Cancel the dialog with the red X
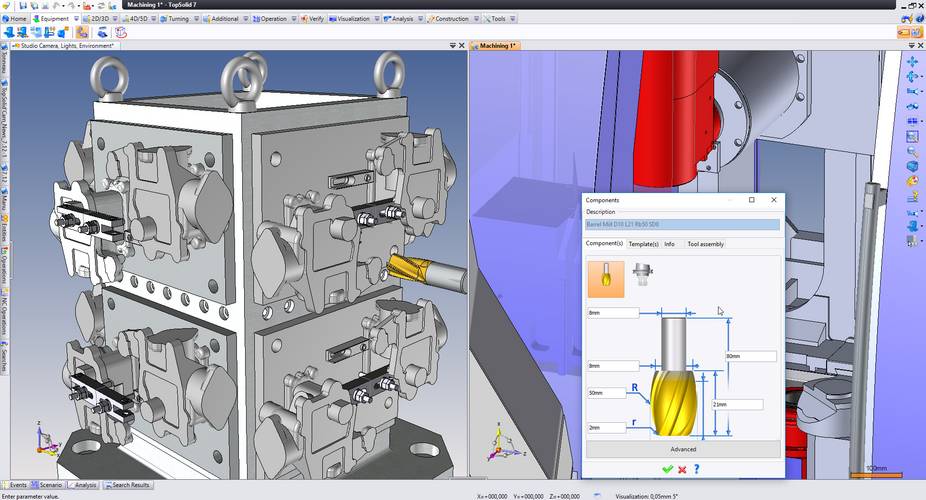926x500 pixels. pos(682,469)
